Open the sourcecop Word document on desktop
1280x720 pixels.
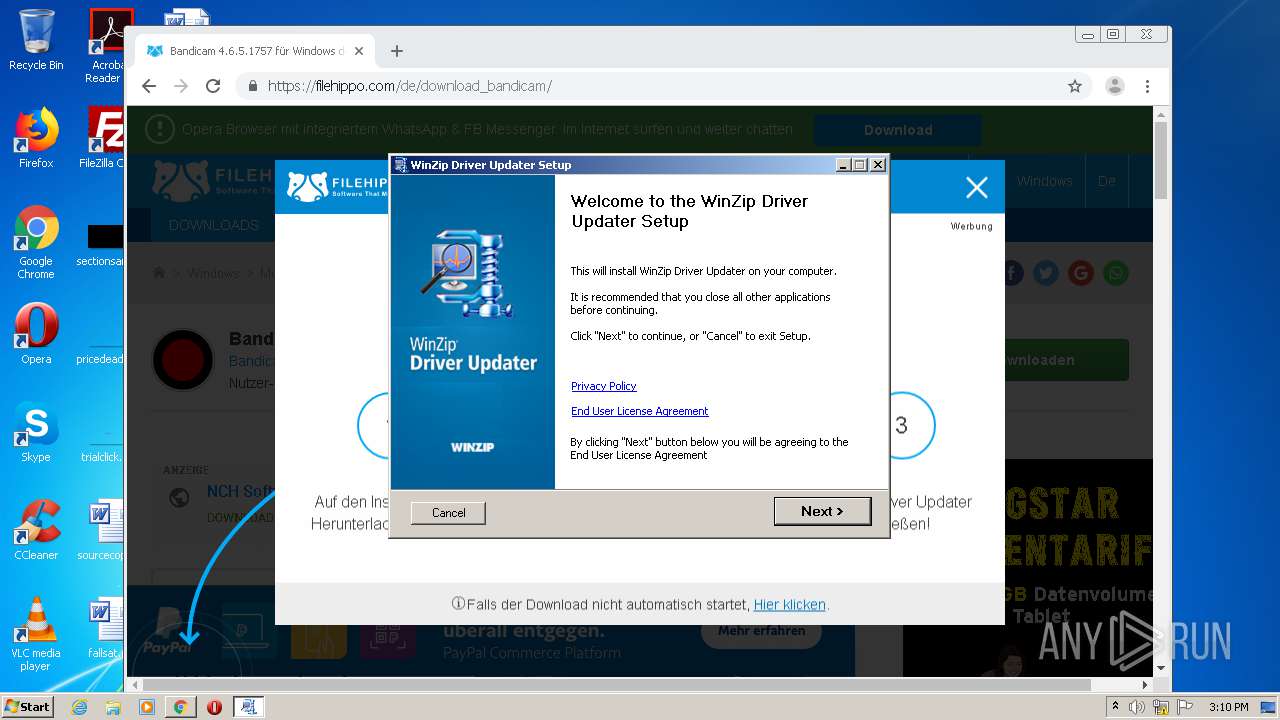[x=102, y=530]
